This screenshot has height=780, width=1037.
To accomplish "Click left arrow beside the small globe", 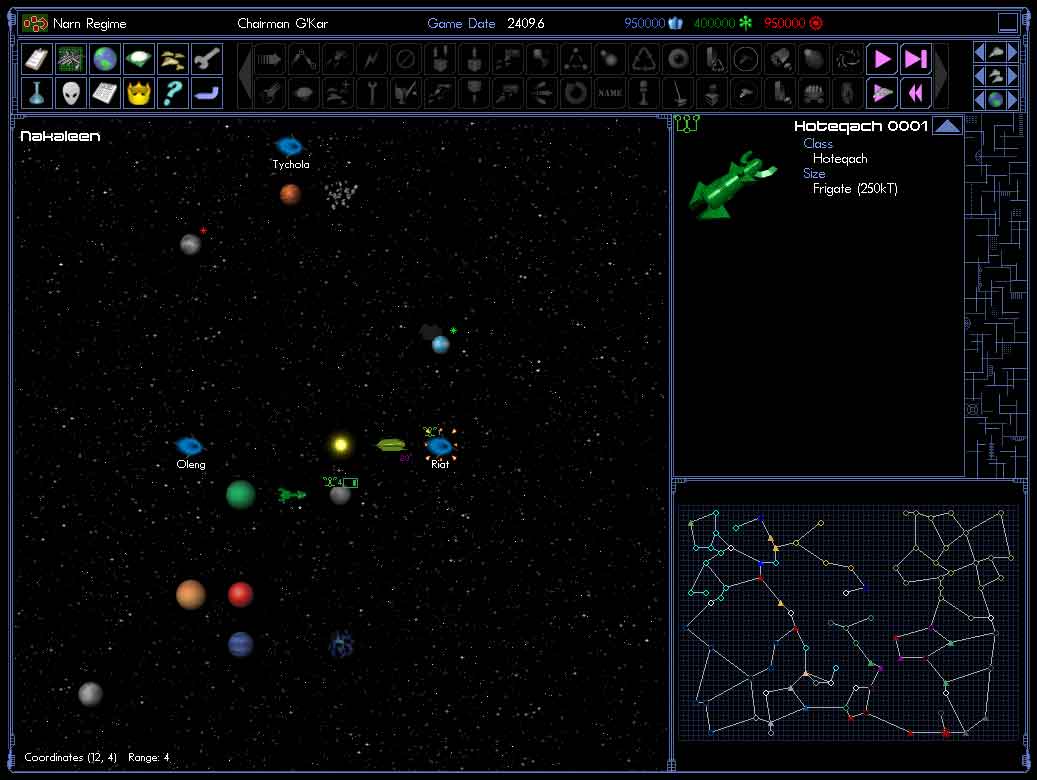I will 980,100.
